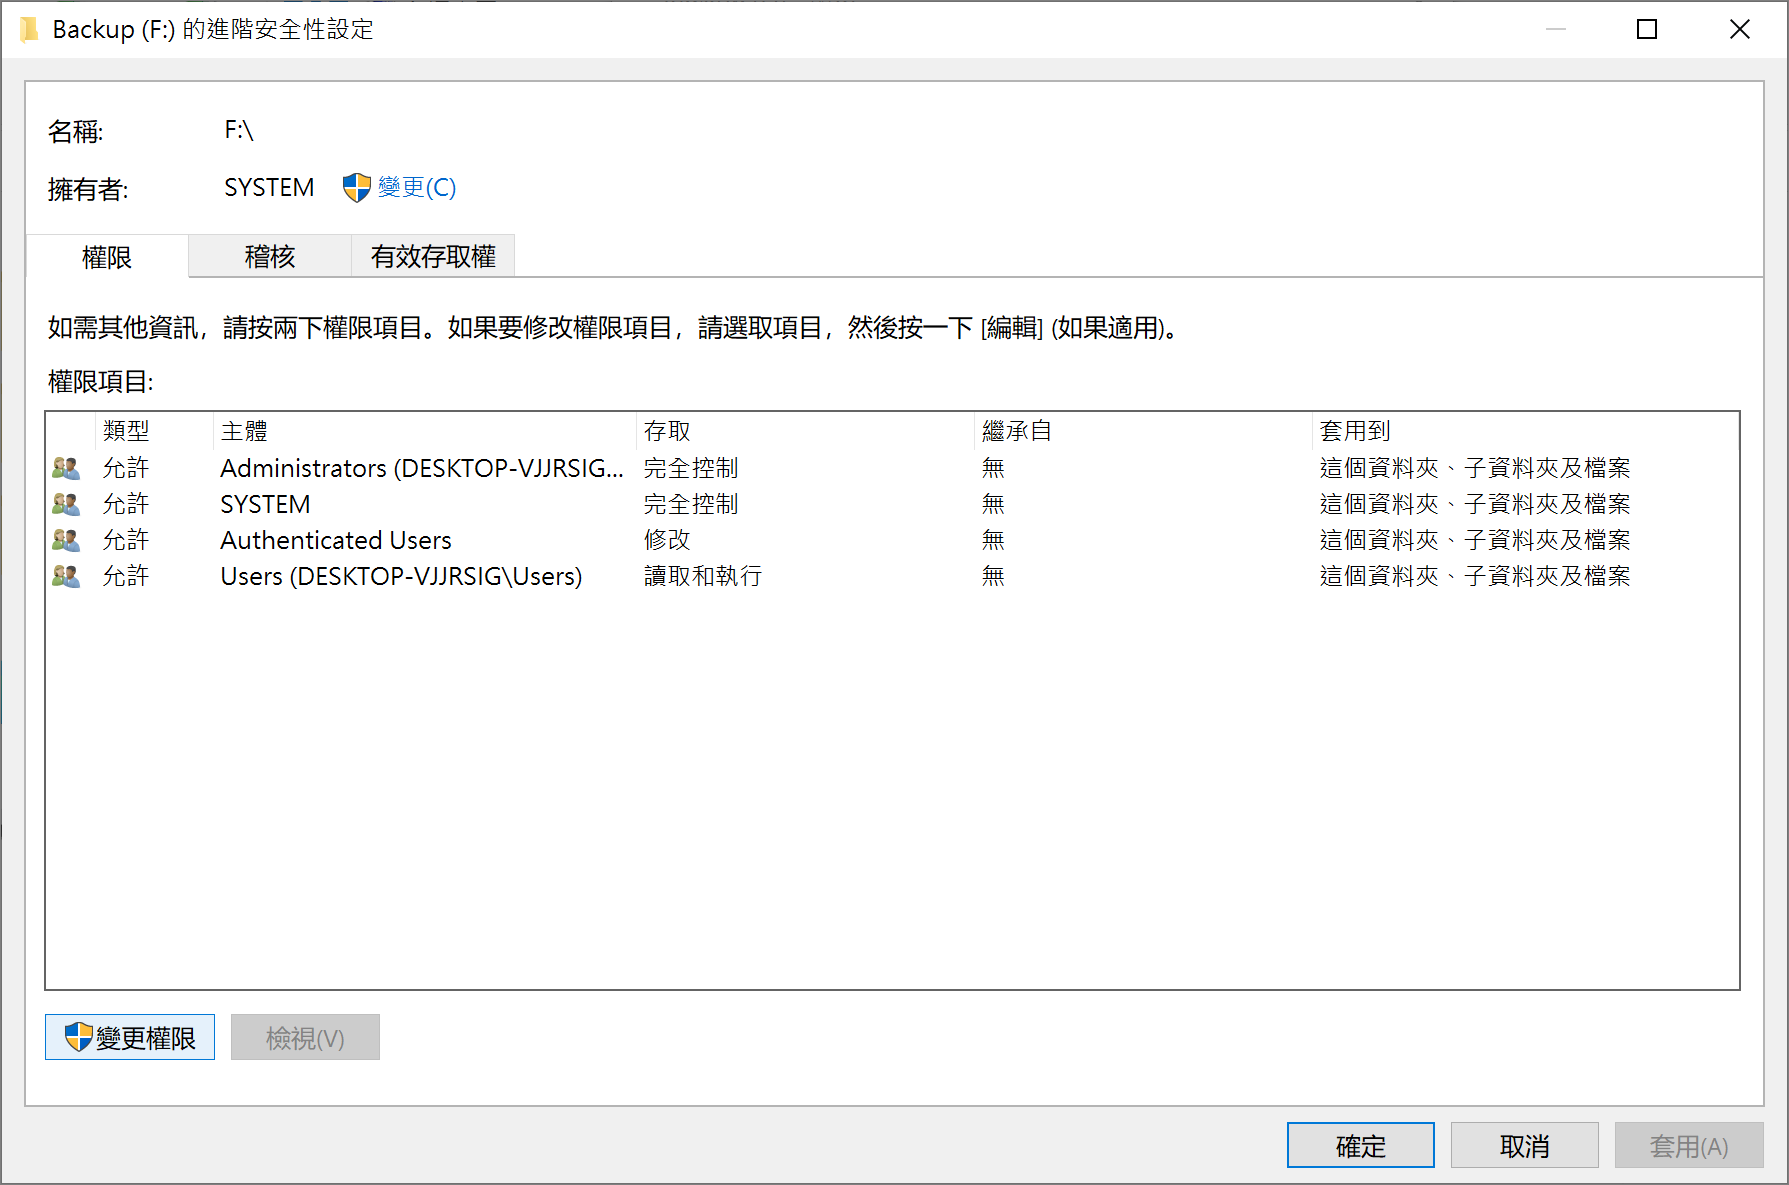
Task: Click 修改 access for Authenticated Users
Action: pos(667,540)
